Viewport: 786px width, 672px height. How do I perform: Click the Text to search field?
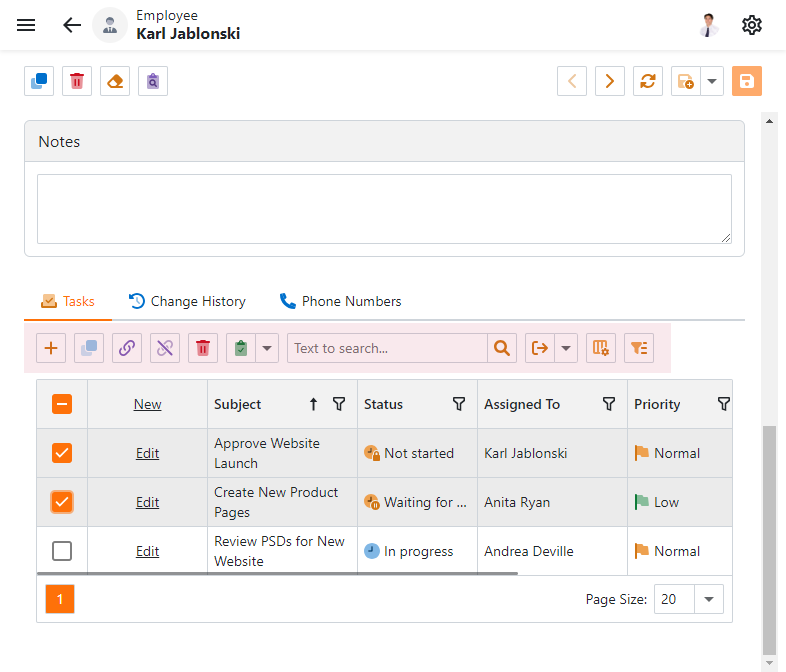[x=387, y=348]
